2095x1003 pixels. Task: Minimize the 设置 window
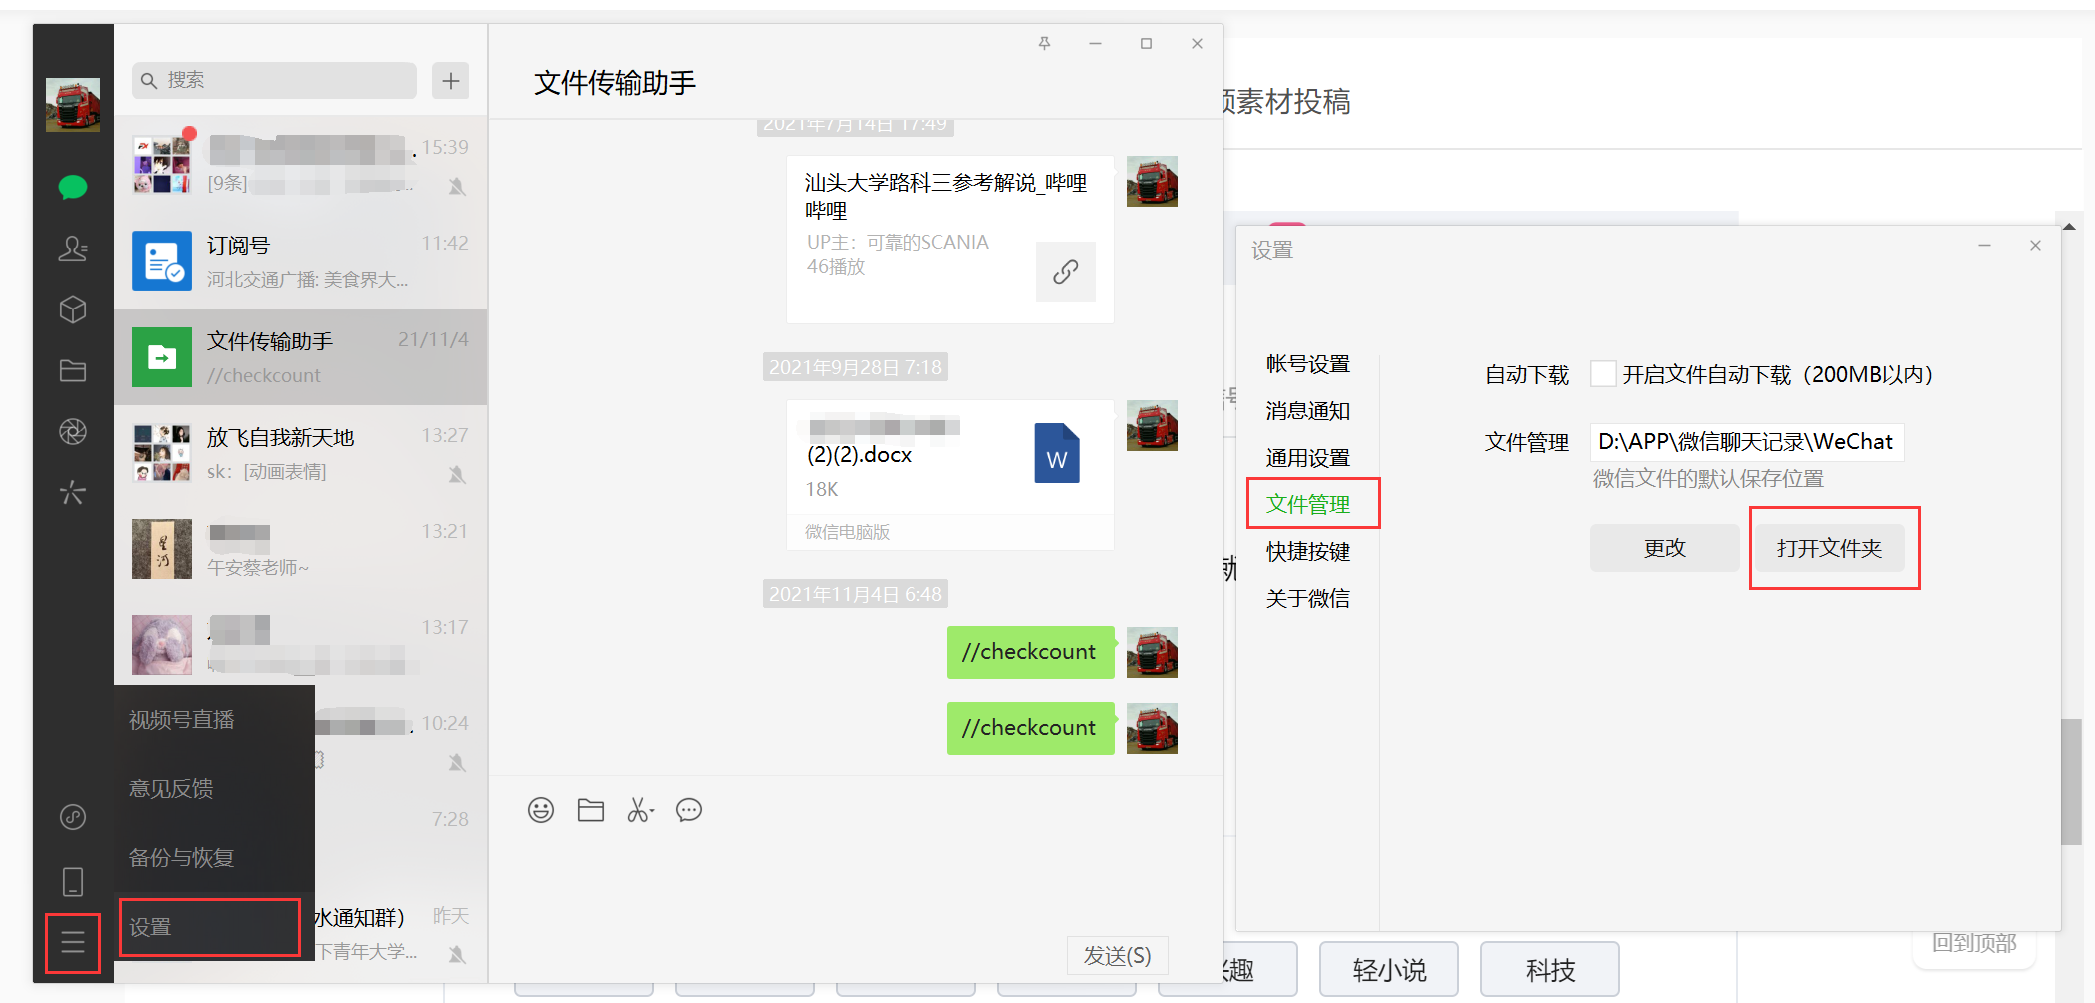click(x=1984, y=245)
